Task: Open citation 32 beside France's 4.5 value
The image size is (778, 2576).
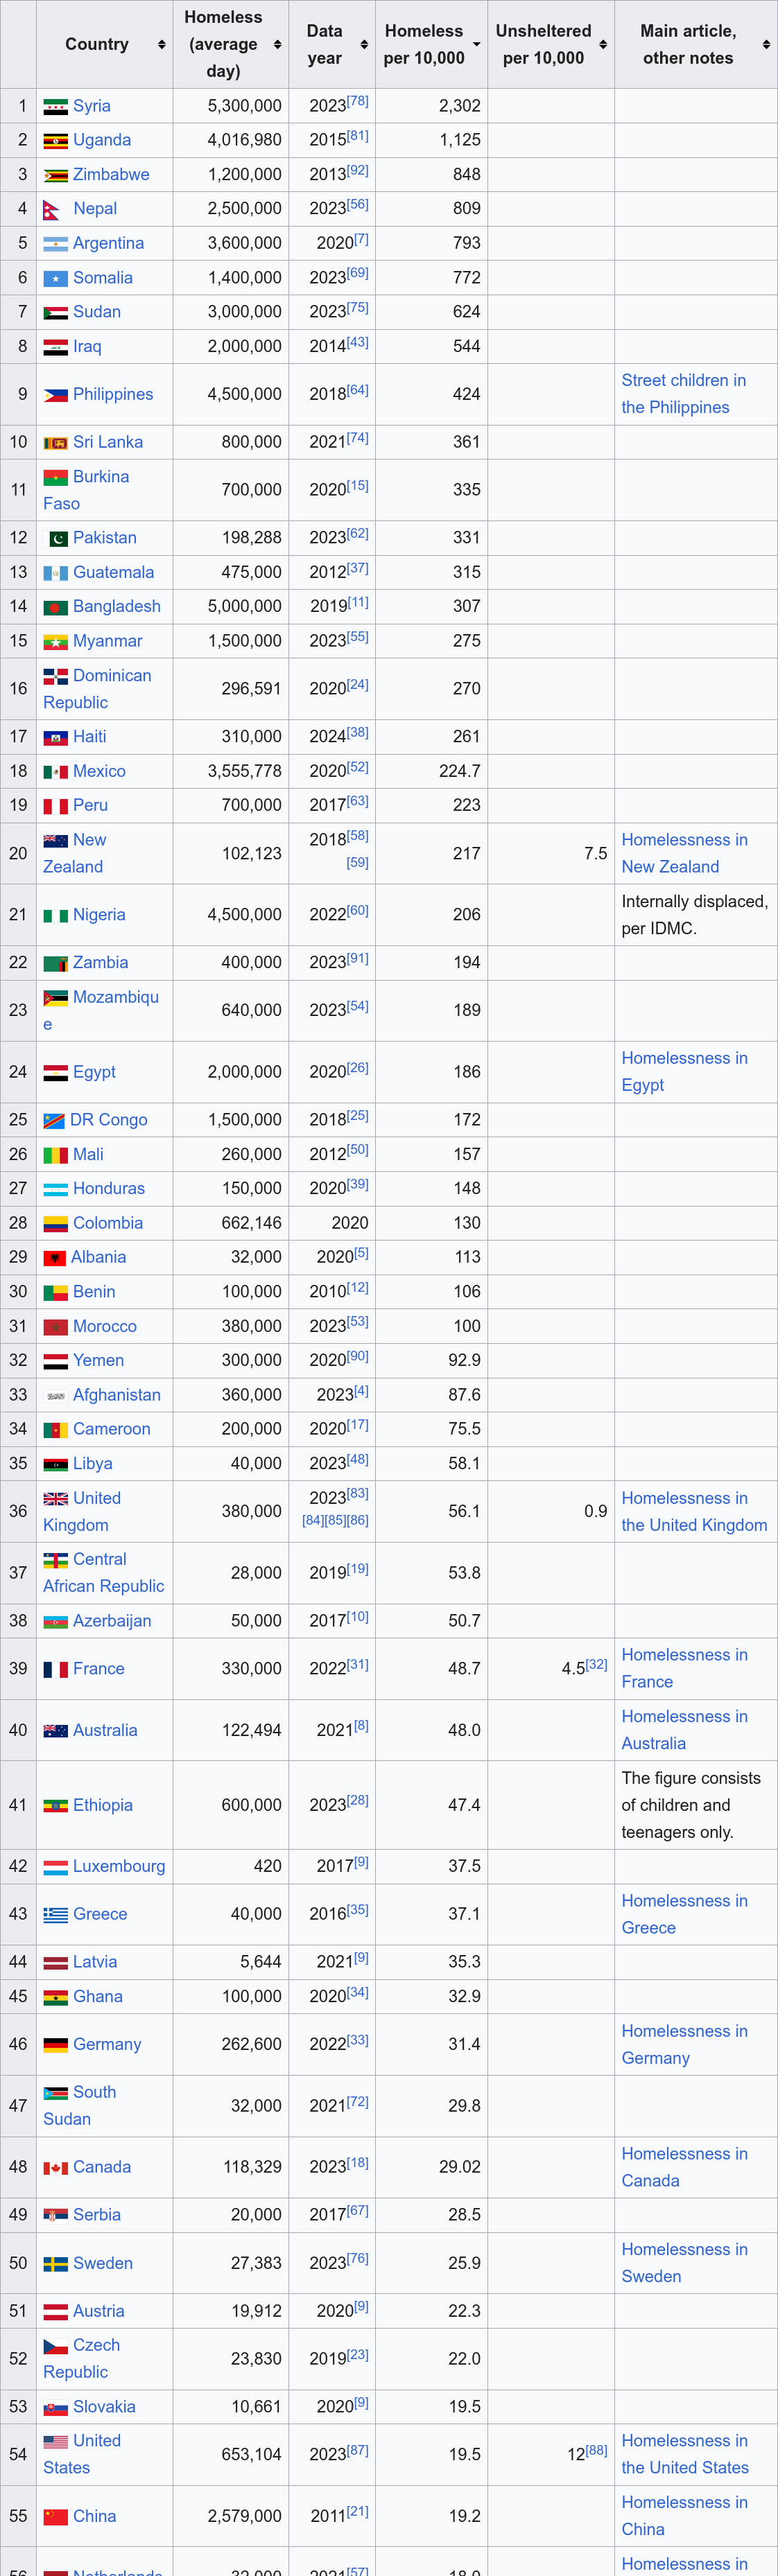Action: (x=597, y=1664)
